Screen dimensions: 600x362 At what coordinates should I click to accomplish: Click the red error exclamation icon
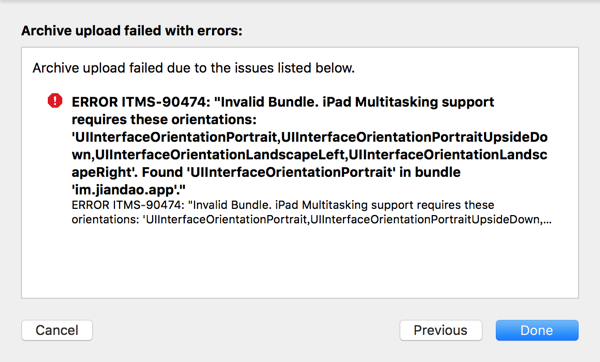point(55,101)
